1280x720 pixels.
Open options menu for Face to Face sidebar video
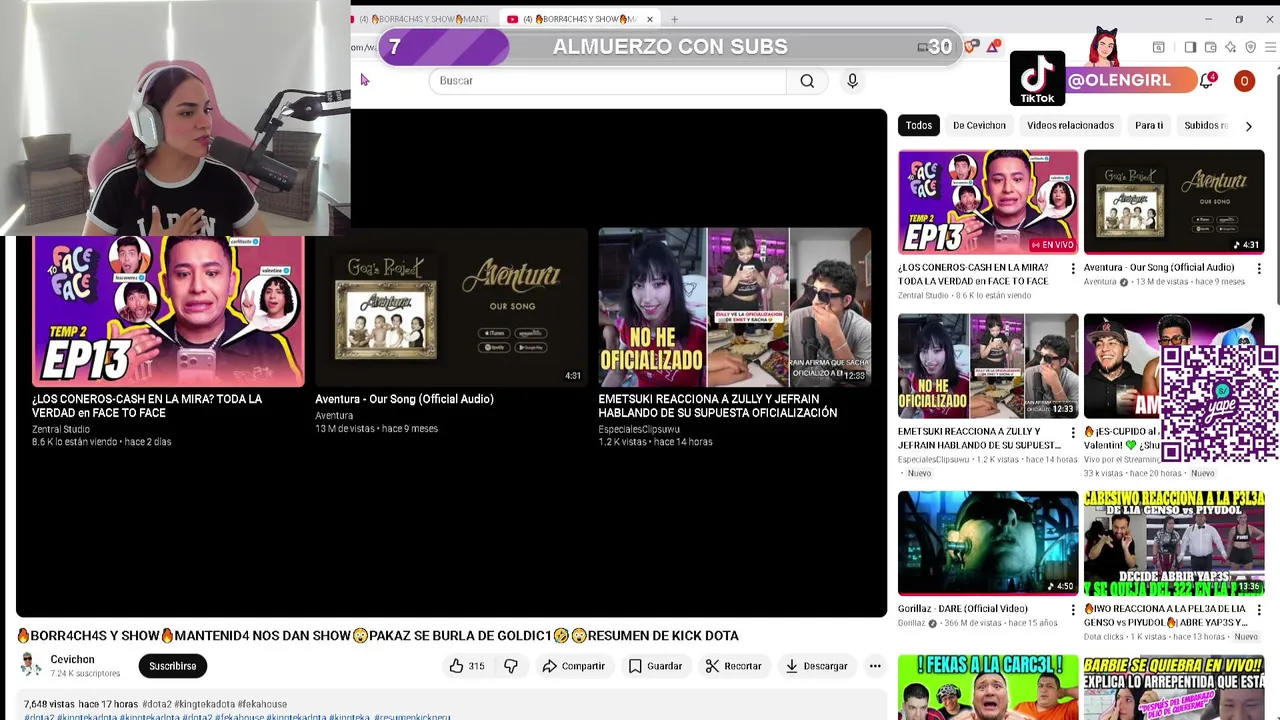pos(1073,269)
